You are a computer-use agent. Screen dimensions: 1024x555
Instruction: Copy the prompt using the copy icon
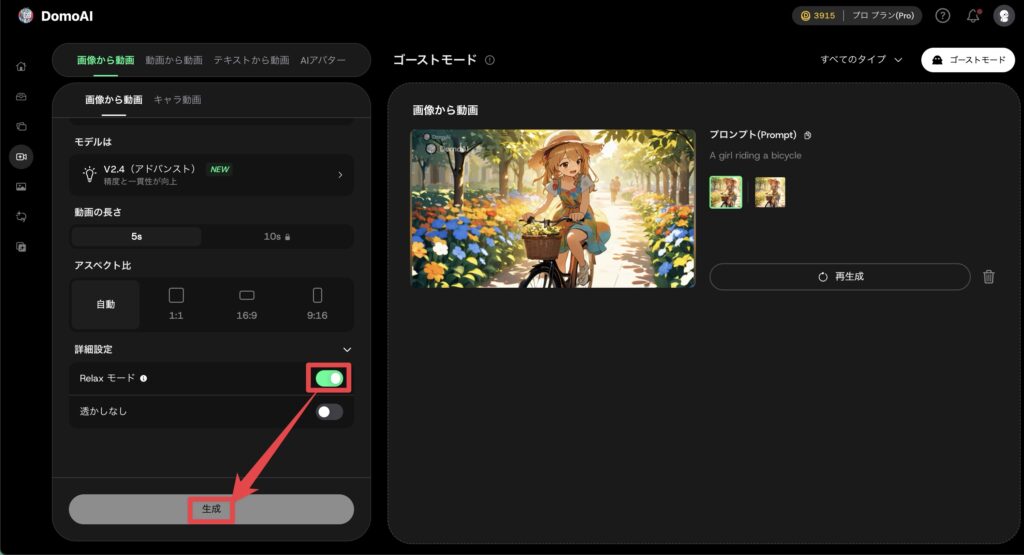(x=808, y=135)
